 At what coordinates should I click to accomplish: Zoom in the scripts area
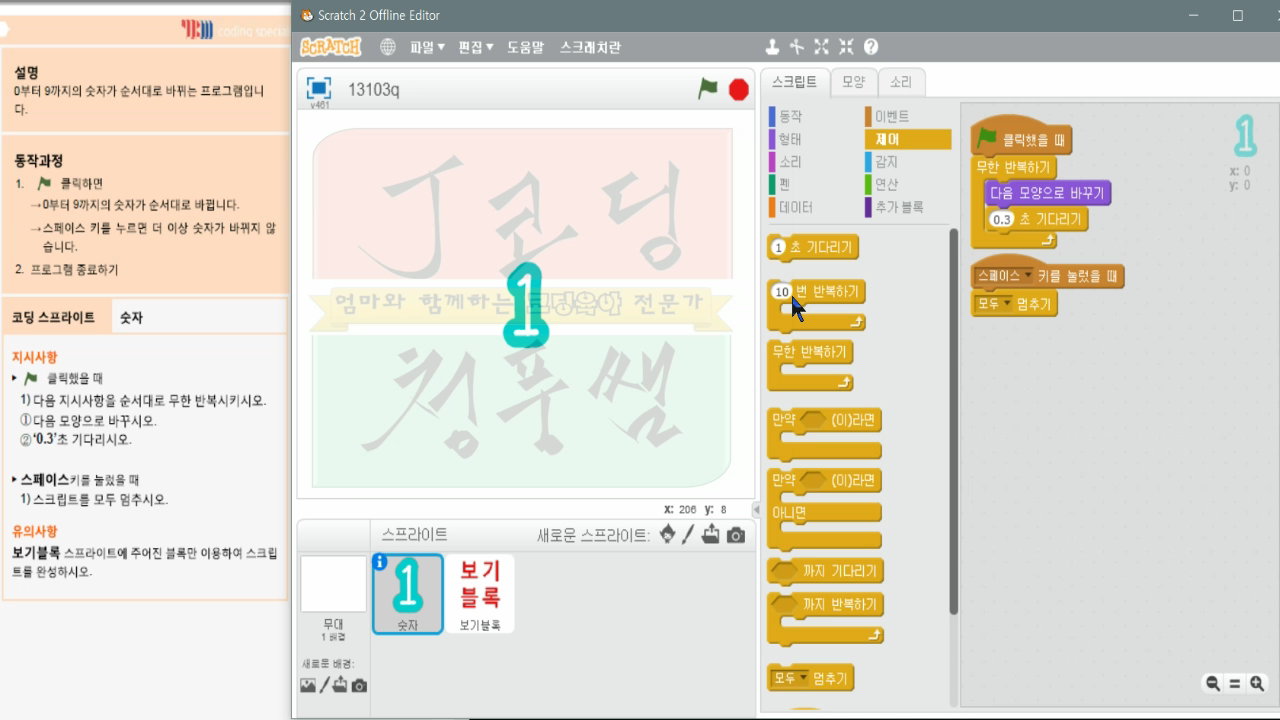tap(1257, 684)
